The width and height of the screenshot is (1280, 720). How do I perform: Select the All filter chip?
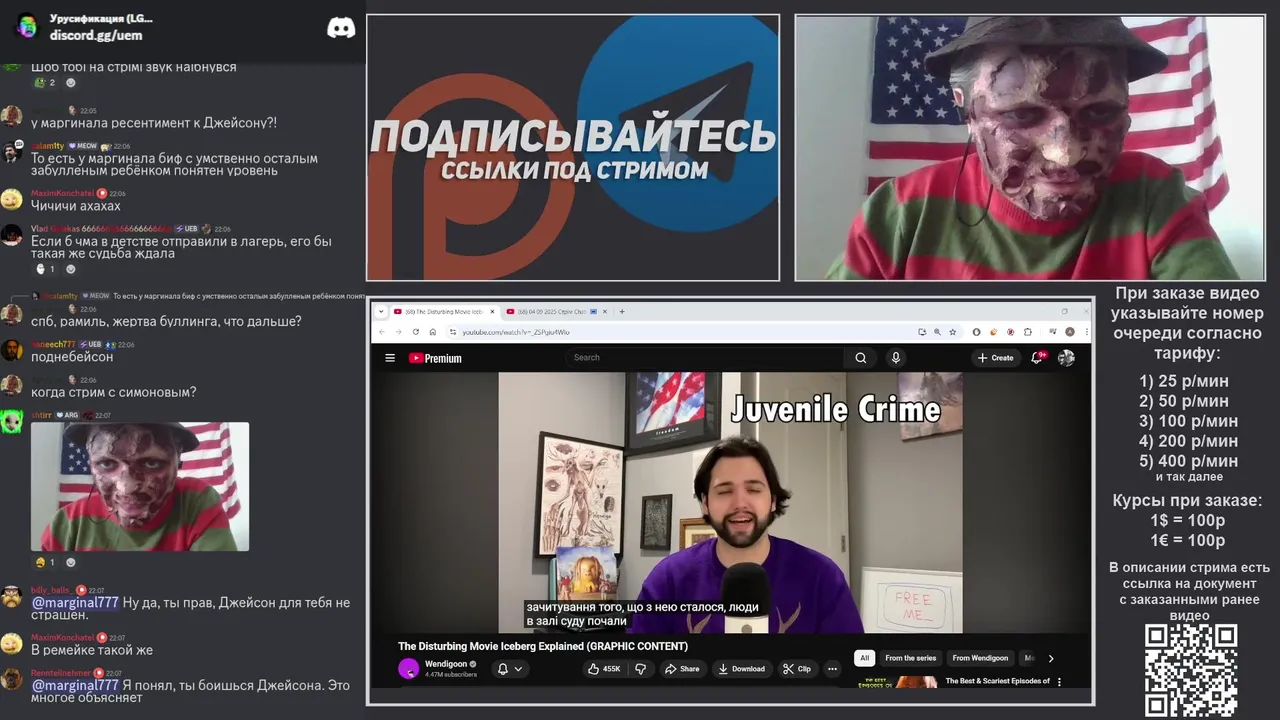865,658
